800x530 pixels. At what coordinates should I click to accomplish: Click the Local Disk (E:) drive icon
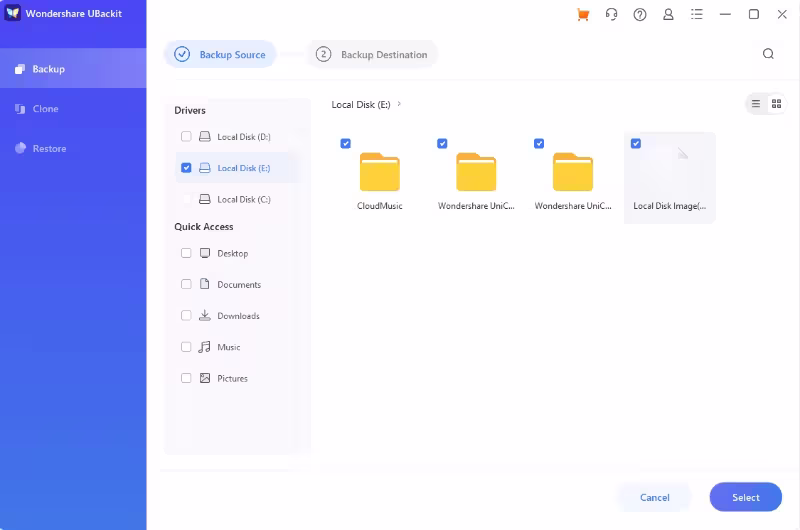point(205,168)
